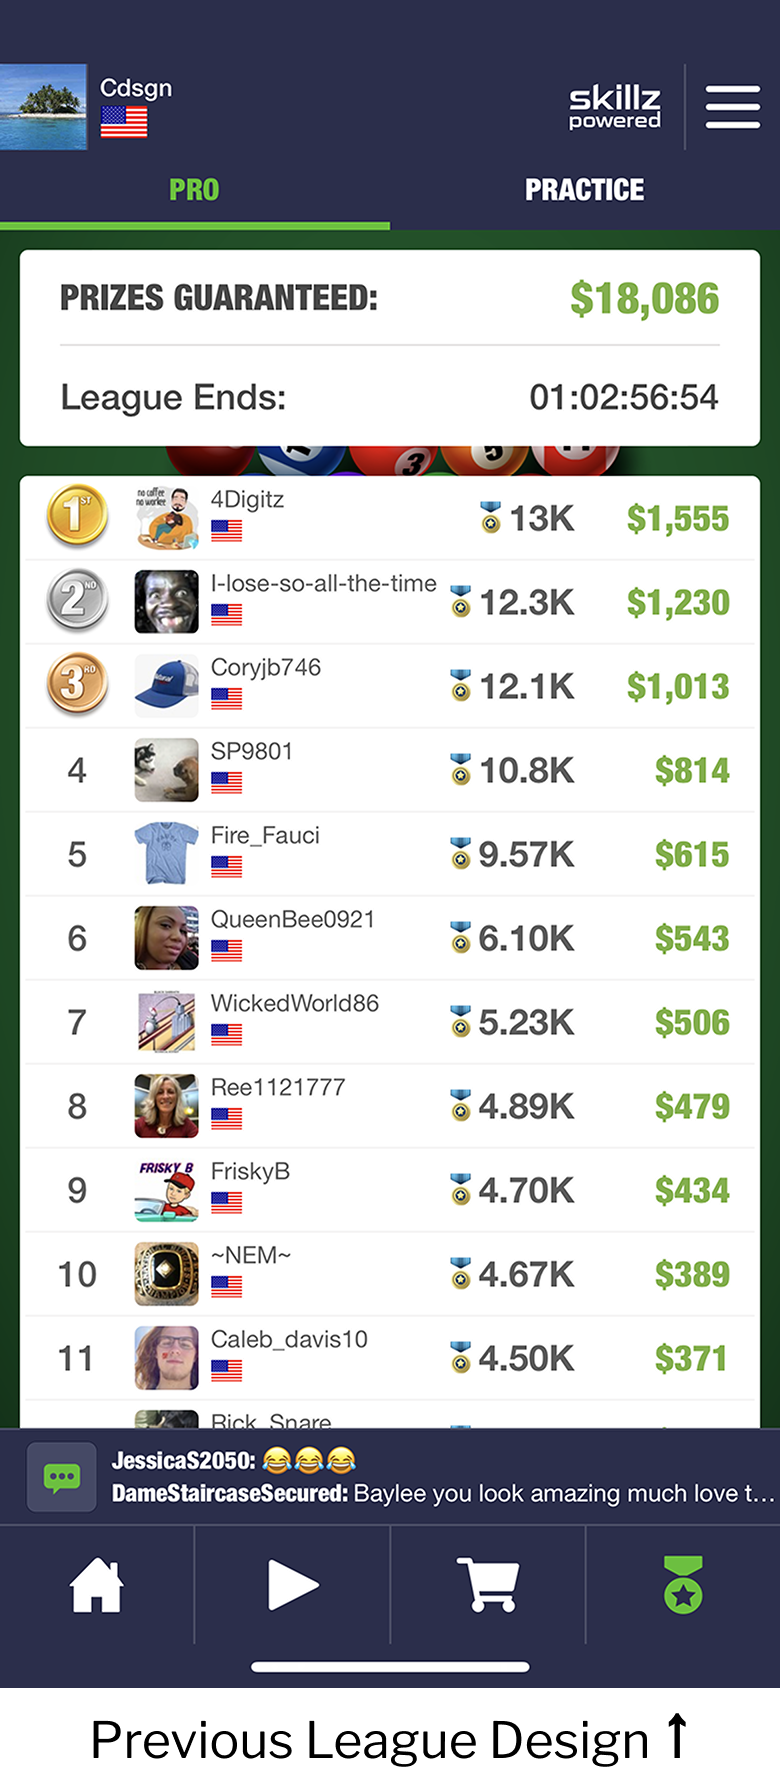This screenshot has width=780, height=1776.
Task: Open the shopping cart store
Action: (488, 1586)
